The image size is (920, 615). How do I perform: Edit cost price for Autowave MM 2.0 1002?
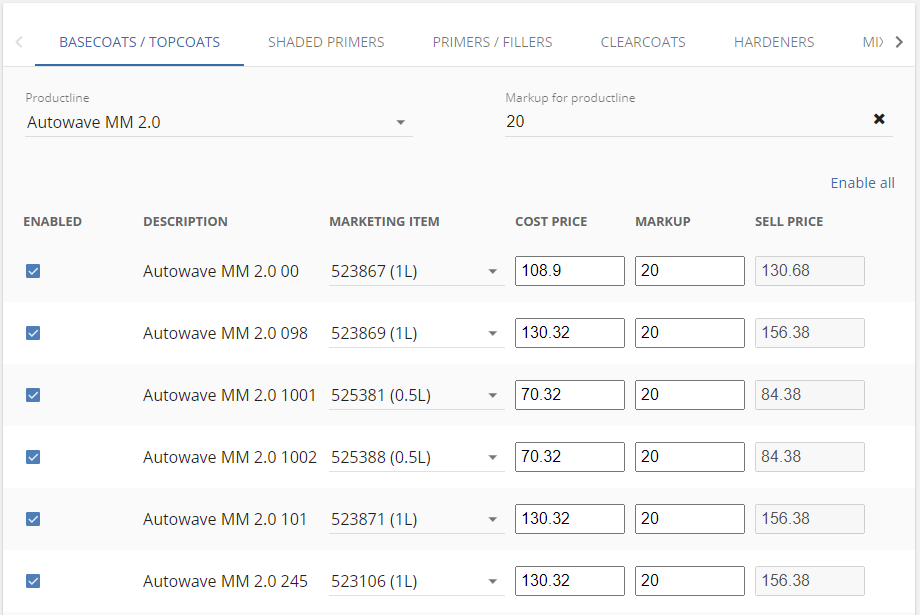570,457
